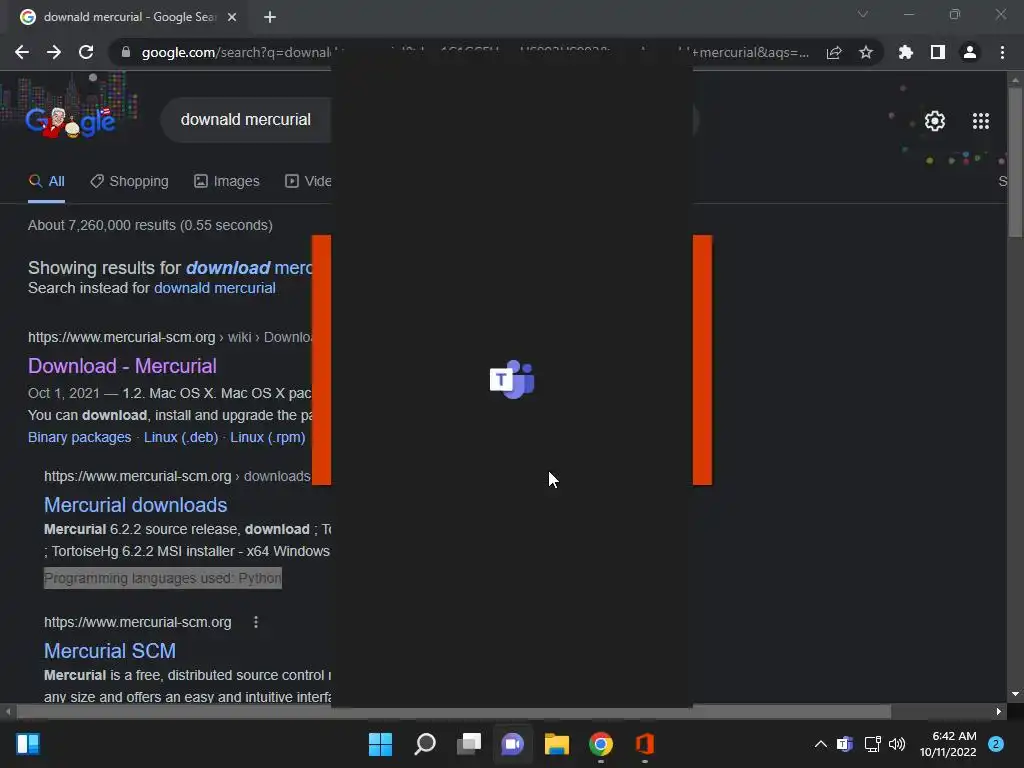Open the Linux (.deb) sitelink

pyautogui.click(x=181, y=438)
